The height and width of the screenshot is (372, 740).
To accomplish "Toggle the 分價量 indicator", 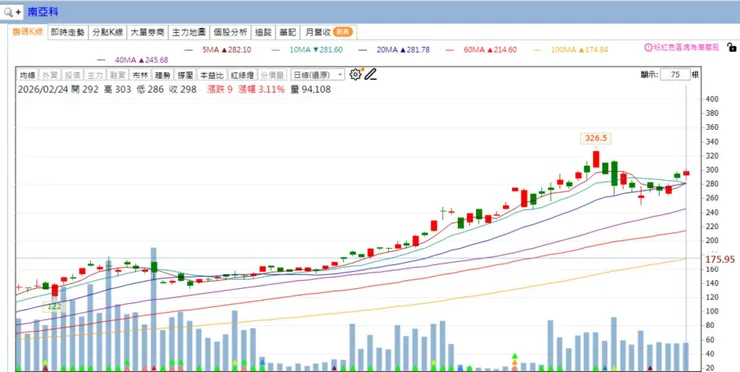I will click(272, 75).
